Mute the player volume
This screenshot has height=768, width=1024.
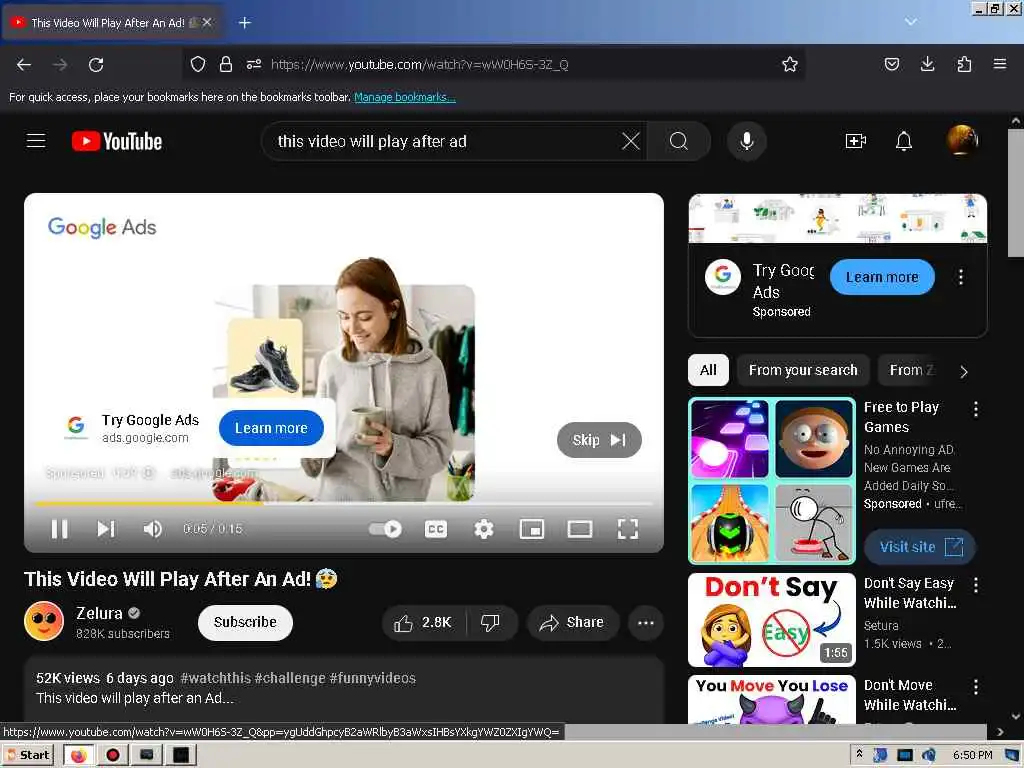pyautogui.click(x=152, y=528)
